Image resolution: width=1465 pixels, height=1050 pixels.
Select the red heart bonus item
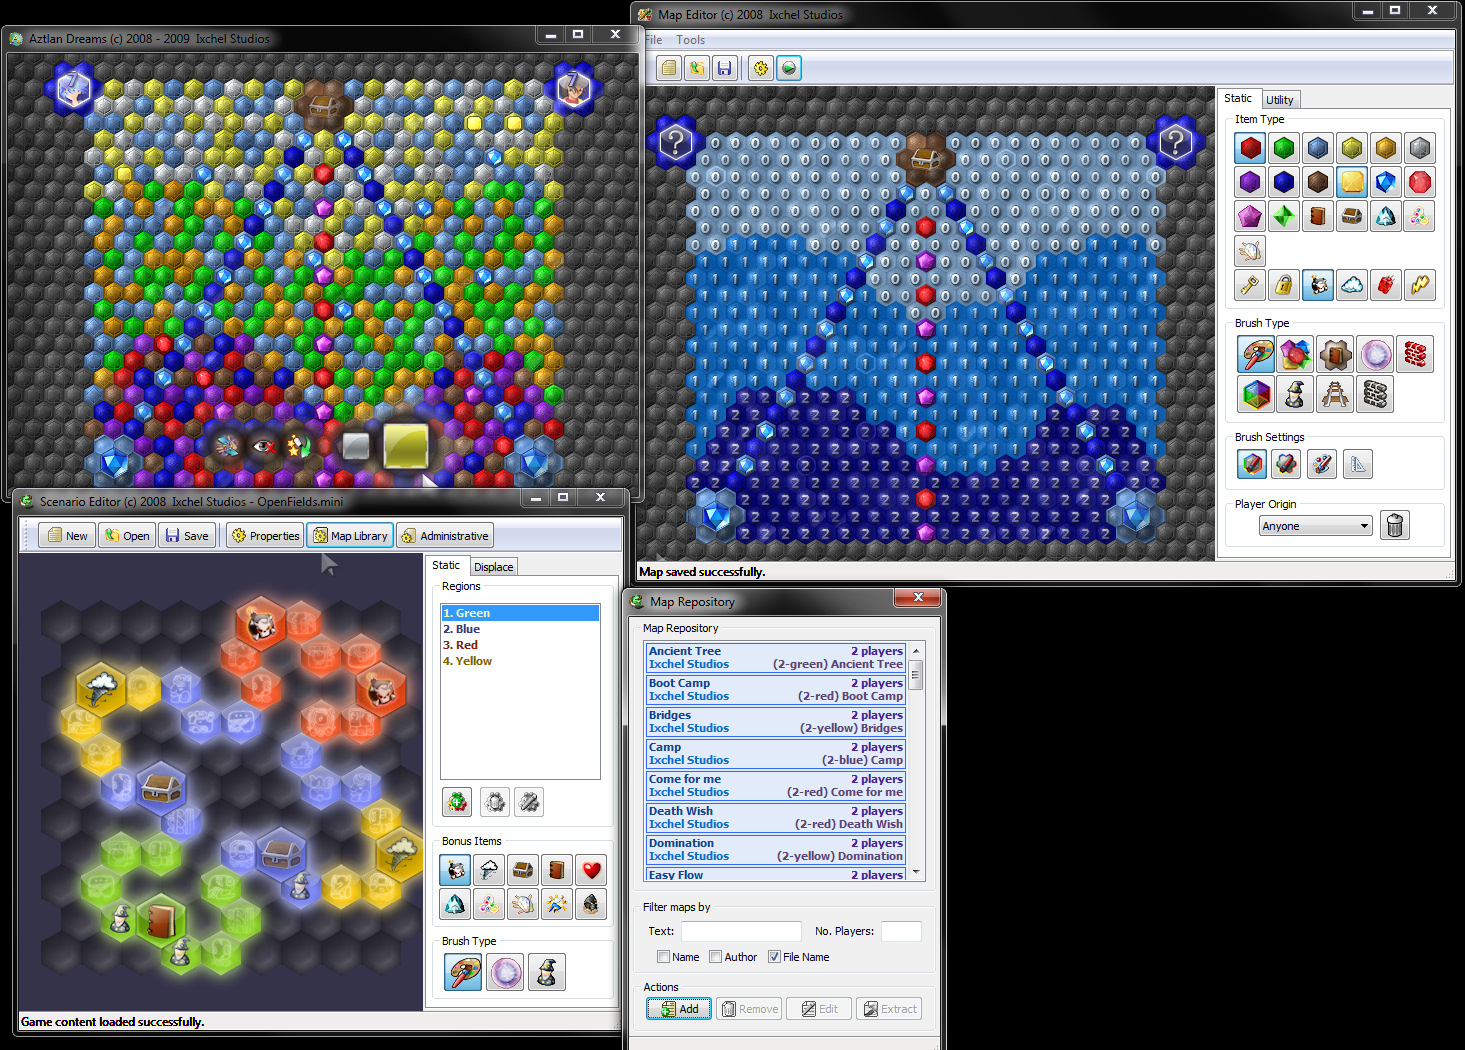click(x=591, y=870)
